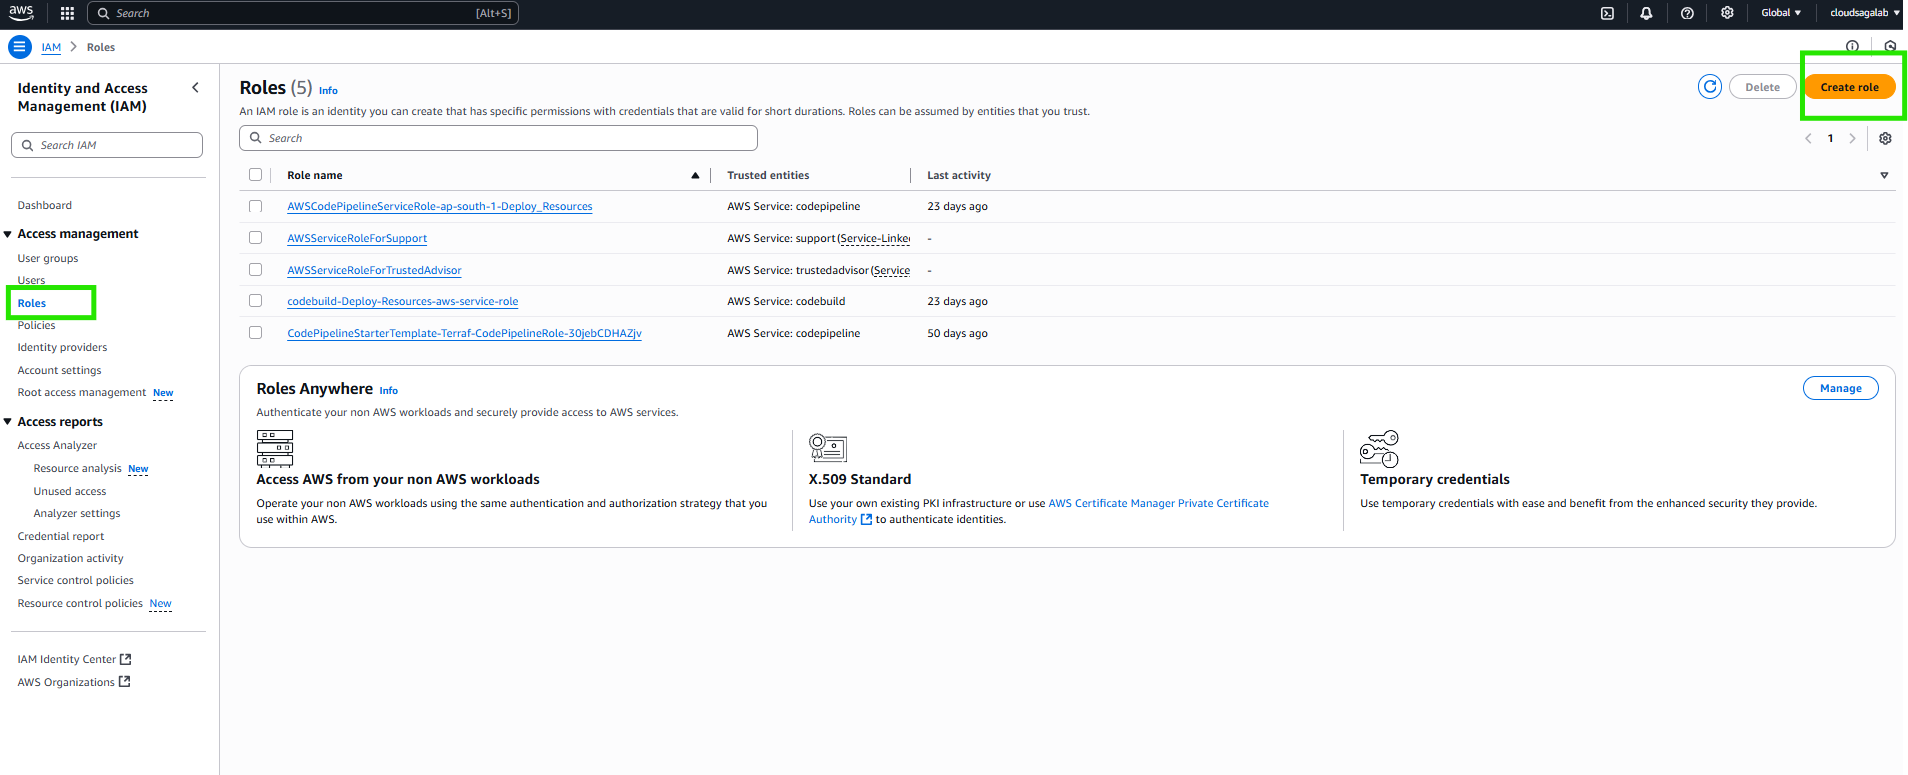Open the notifications bell icon
Screen dimensions: 1908x775
coord(1646,13)
